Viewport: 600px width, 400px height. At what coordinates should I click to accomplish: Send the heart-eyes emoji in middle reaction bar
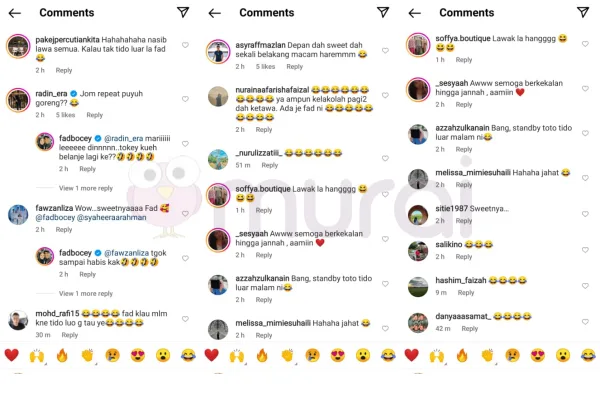(x=338, y=356)
